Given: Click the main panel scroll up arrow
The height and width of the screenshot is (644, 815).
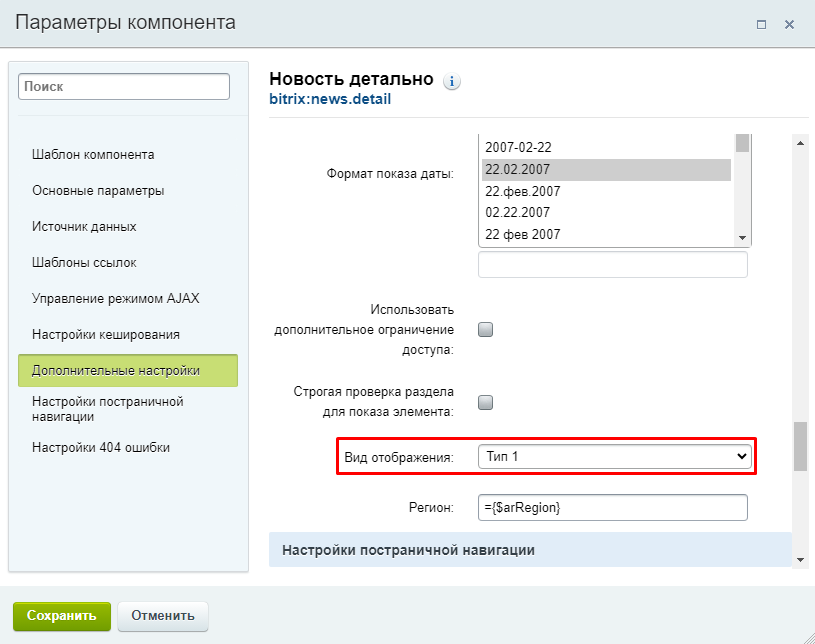Looking at the screenshot, I should [800, 143].
